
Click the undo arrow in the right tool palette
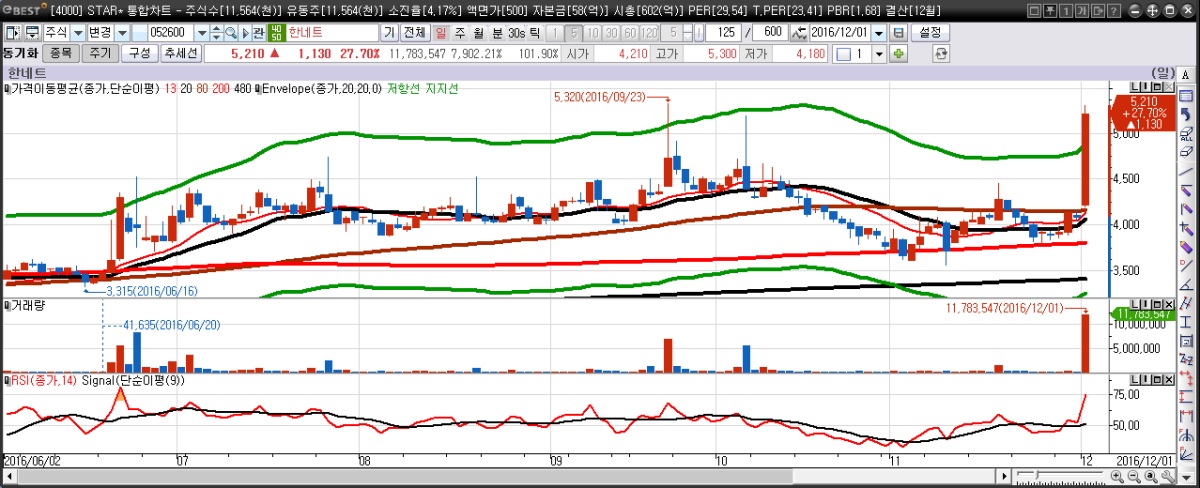[x=1185, y=114]
